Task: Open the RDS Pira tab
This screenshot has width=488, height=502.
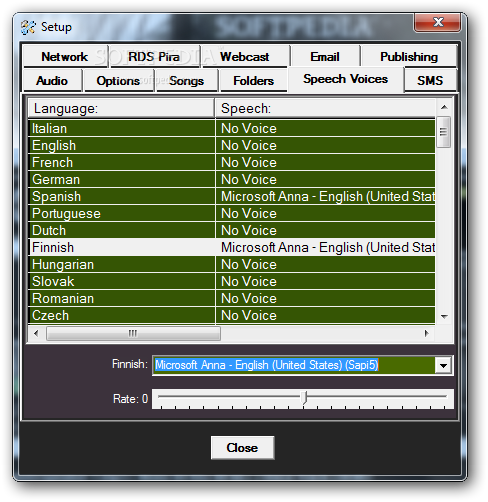Action: 155,56
